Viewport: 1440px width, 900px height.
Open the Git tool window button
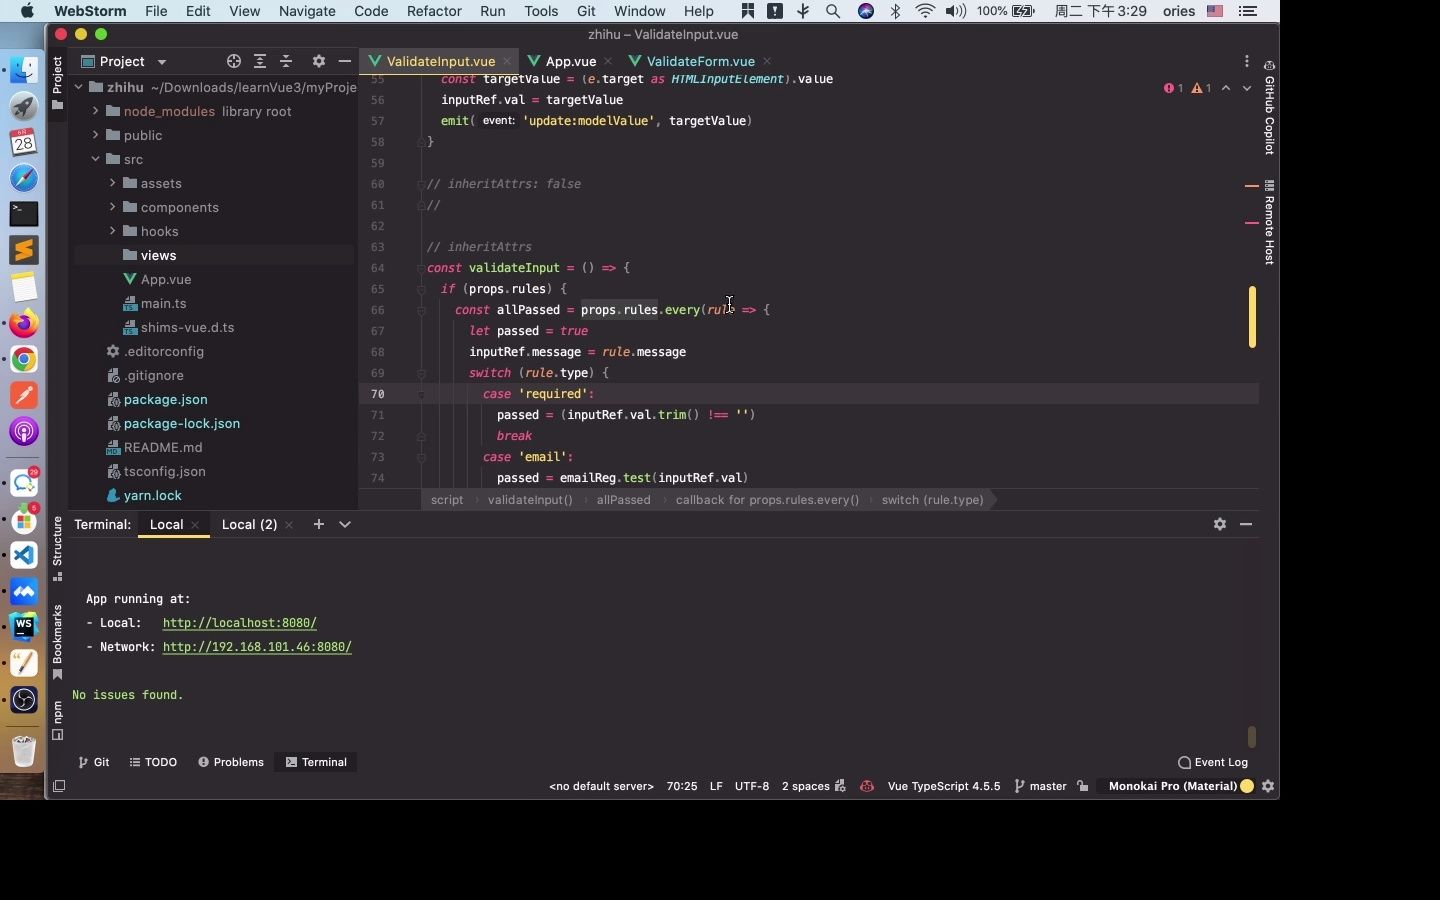[x=94, y=762]
